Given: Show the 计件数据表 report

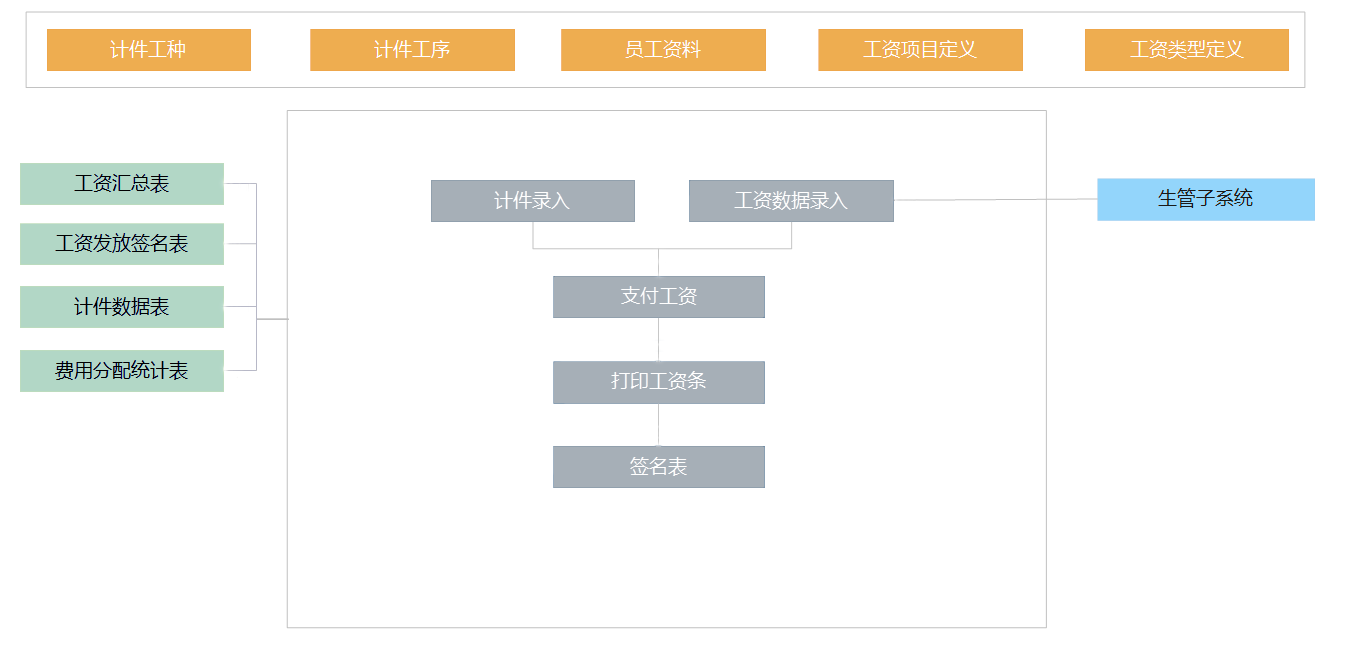Looking at the screenshot, I should (x=122, y=307).
